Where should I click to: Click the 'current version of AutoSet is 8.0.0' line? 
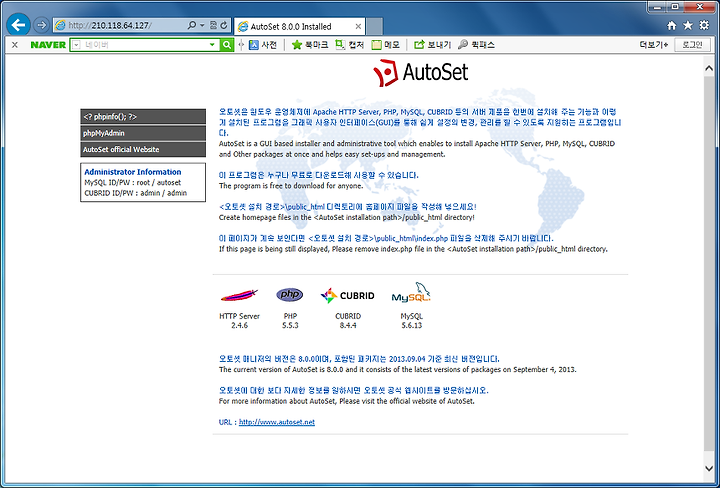397,370
